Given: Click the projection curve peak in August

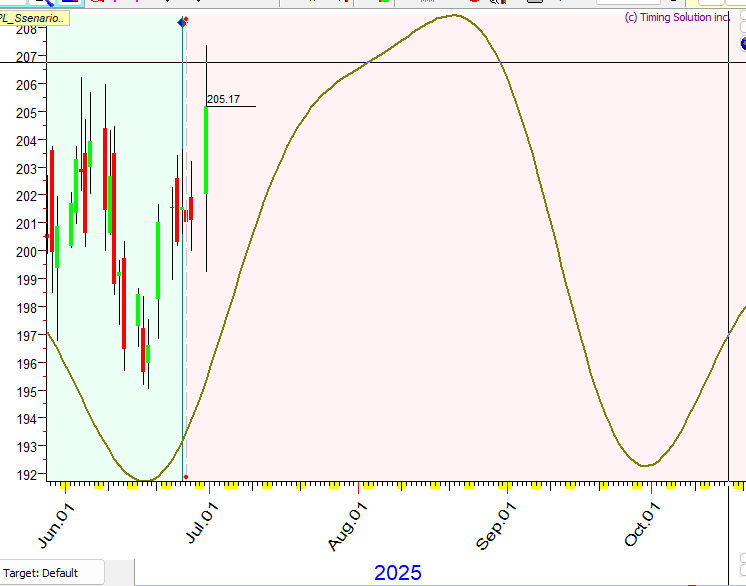Looking at the screenshot, I should [454, 15].
